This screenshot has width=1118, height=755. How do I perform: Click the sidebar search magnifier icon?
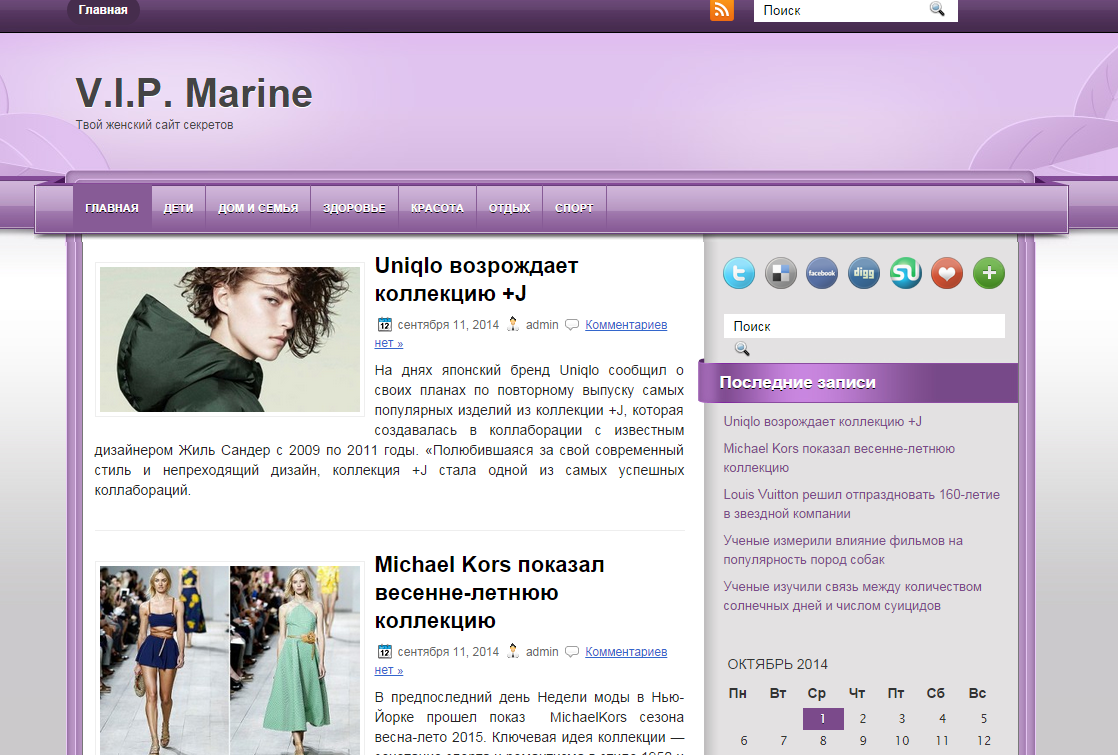pyautogui.click(x=742, y=349)
